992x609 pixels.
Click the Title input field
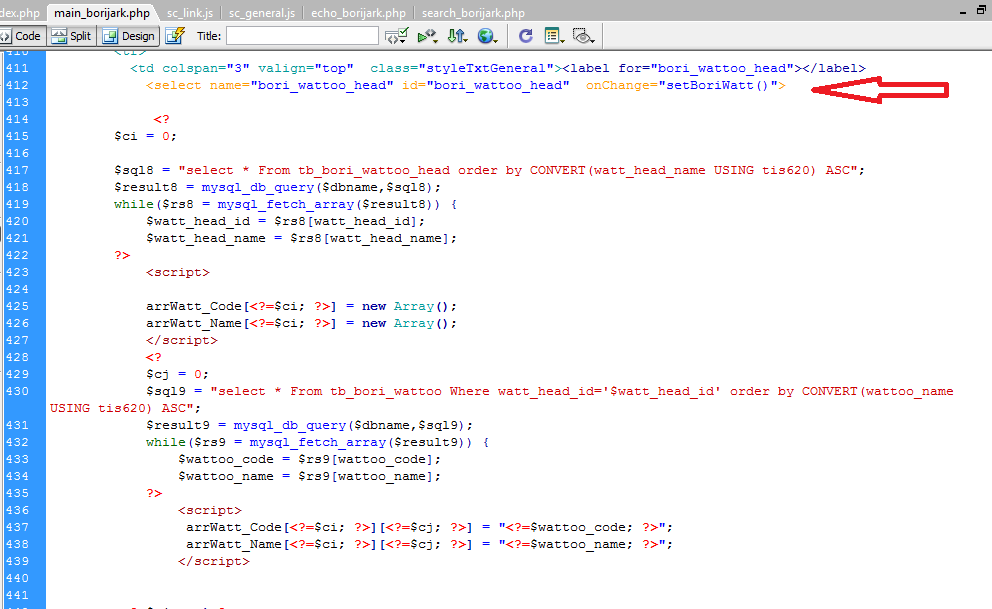(x=302, y=36)
